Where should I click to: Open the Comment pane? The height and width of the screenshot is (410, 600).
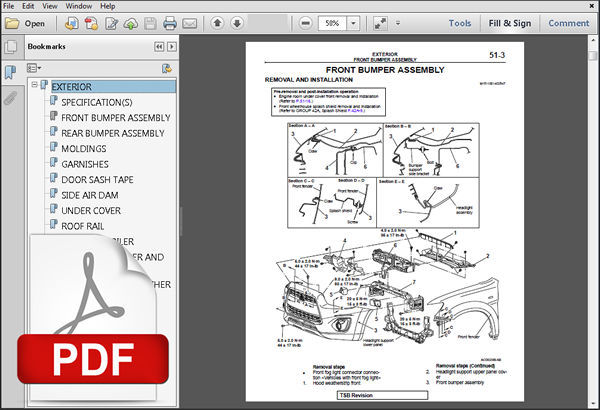click(568, 23)
